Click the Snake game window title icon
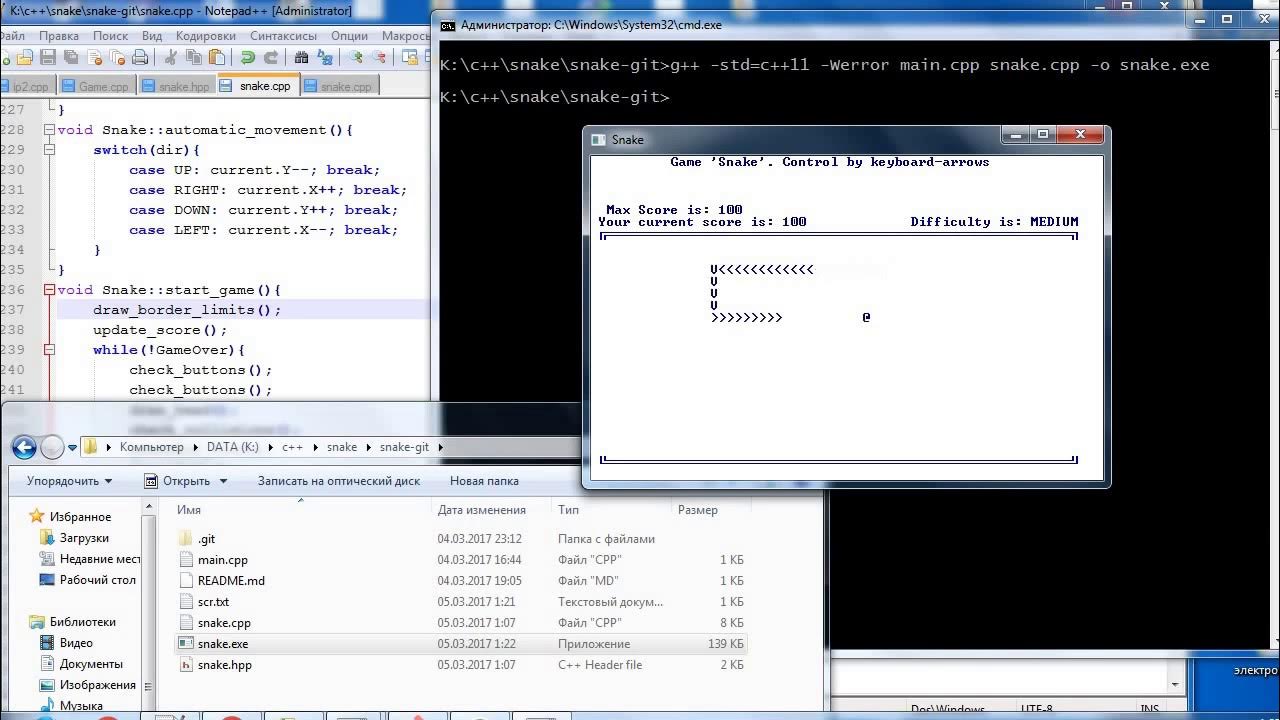 [599, 140]
